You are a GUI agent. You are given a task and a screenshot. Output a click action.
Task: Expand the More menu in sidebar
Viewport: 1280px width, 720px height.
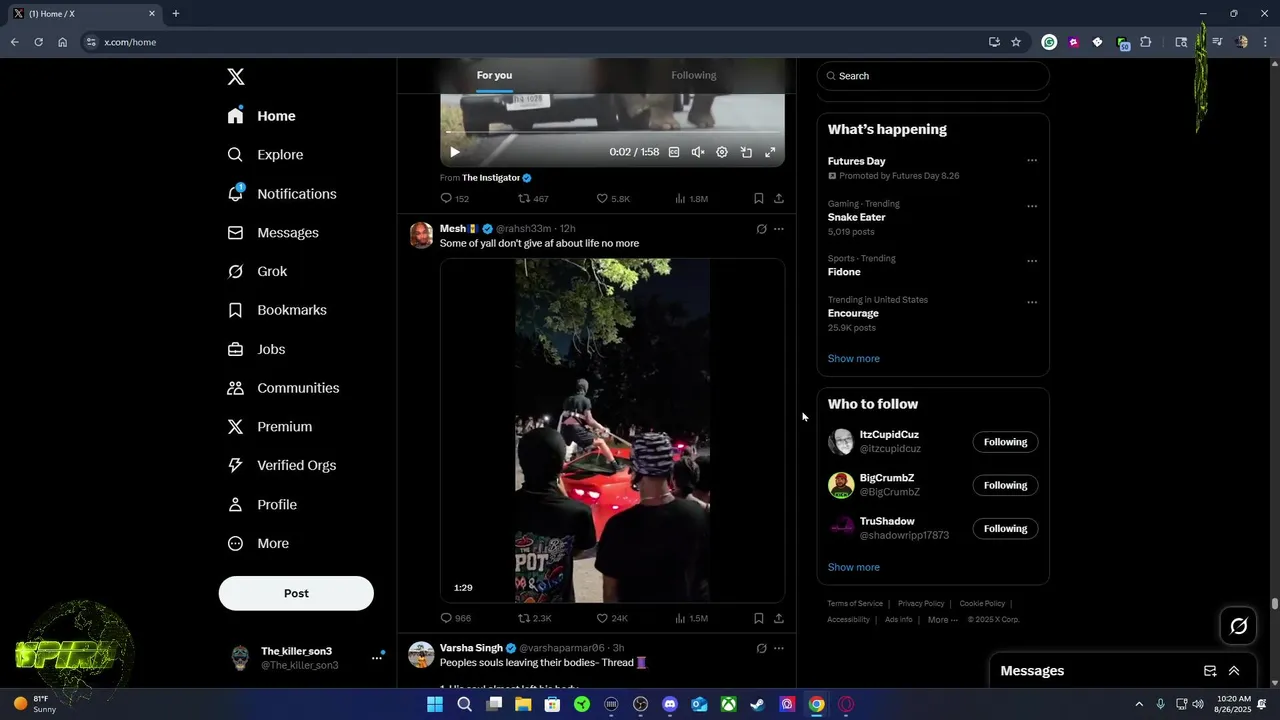click(x=259, y=544)
